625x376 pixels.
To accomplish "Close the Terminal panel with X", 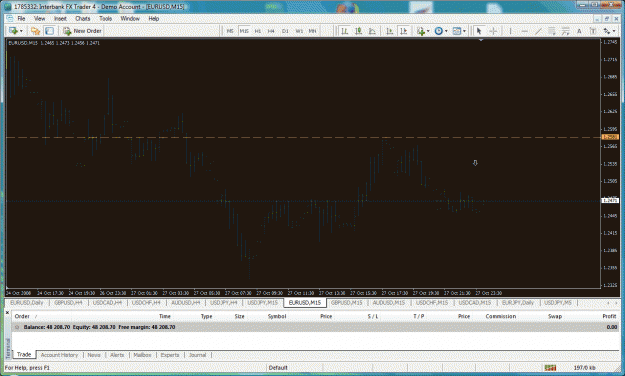I will click(x=7, y=313).
